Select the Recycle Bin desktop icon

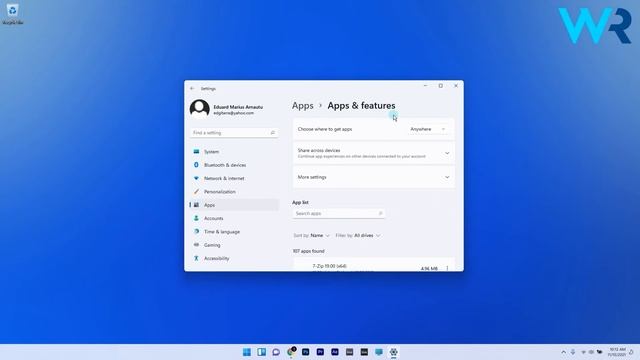pos(12,13)
